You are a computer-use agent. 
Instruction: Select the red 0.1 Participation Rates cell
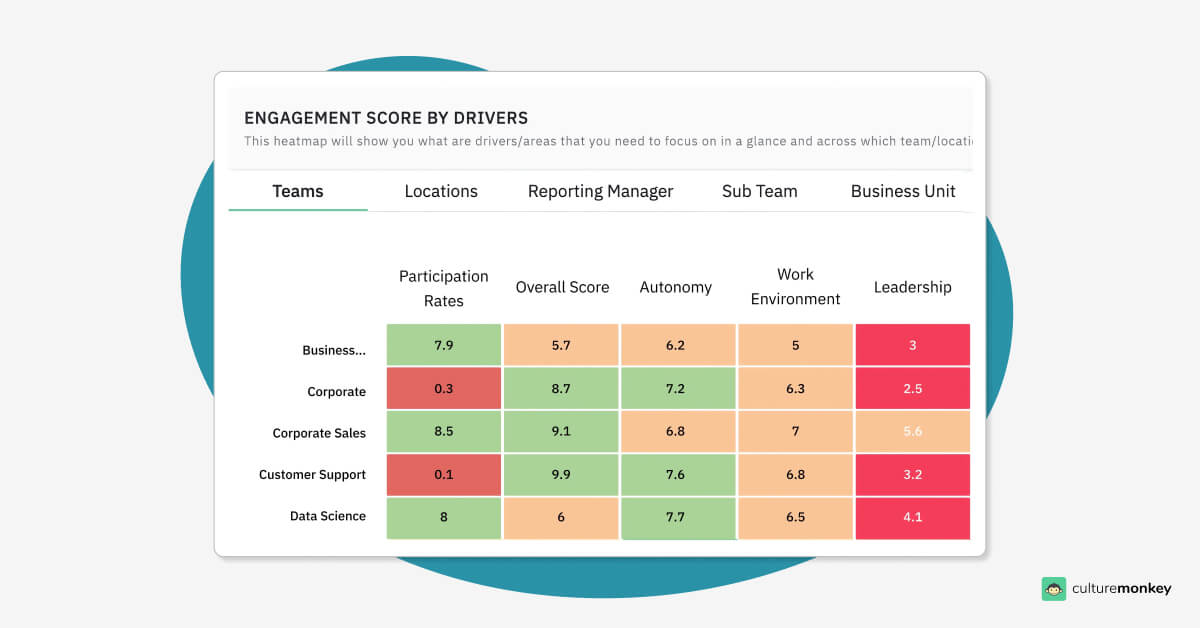tap(443, 474)
